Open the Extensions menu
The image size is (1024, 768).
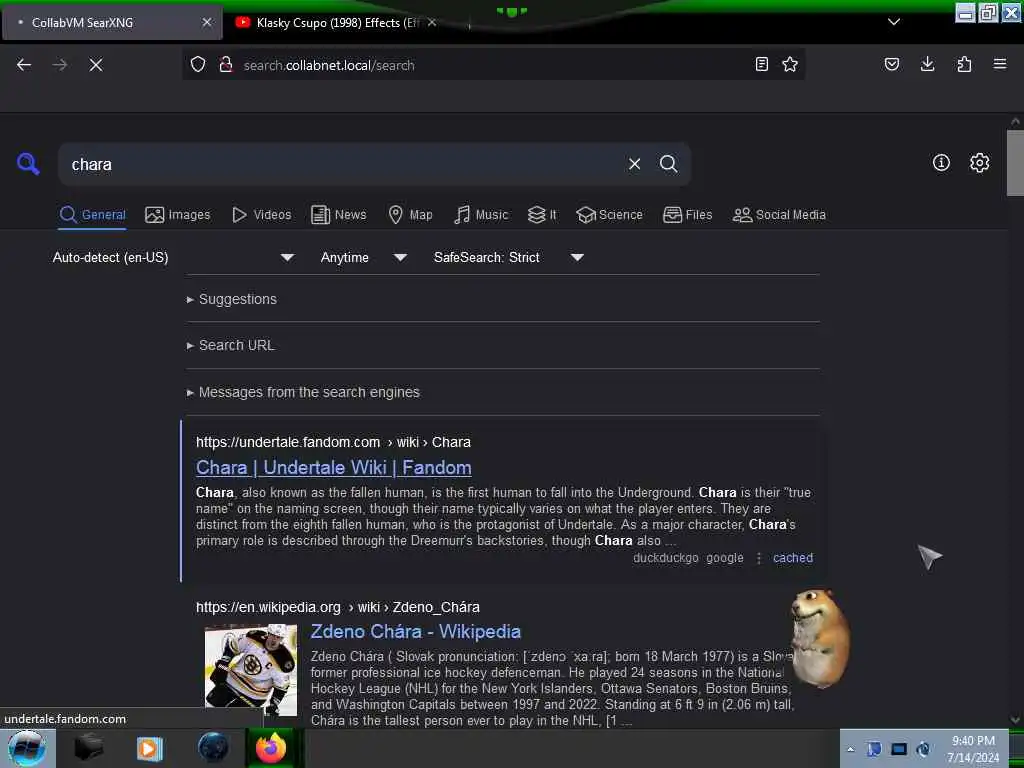click(964, 64)
